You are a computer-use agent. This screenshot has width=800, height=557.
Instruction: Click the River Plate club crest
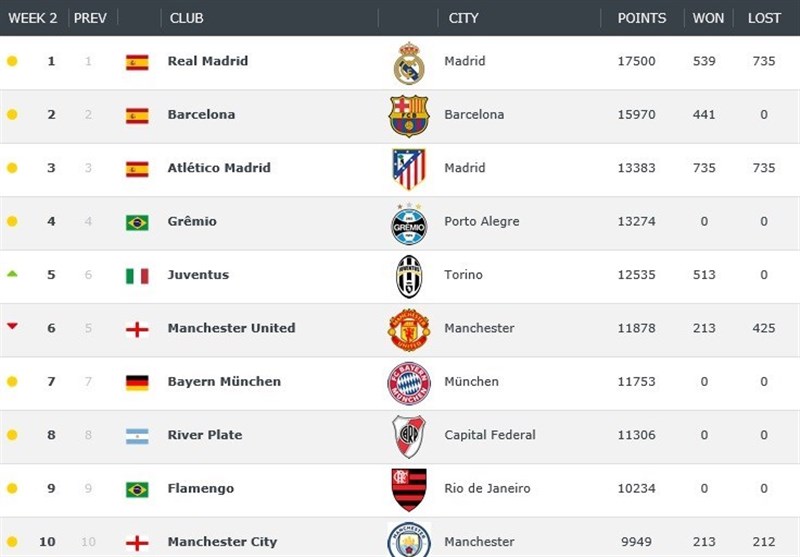[x=409, y=436]
